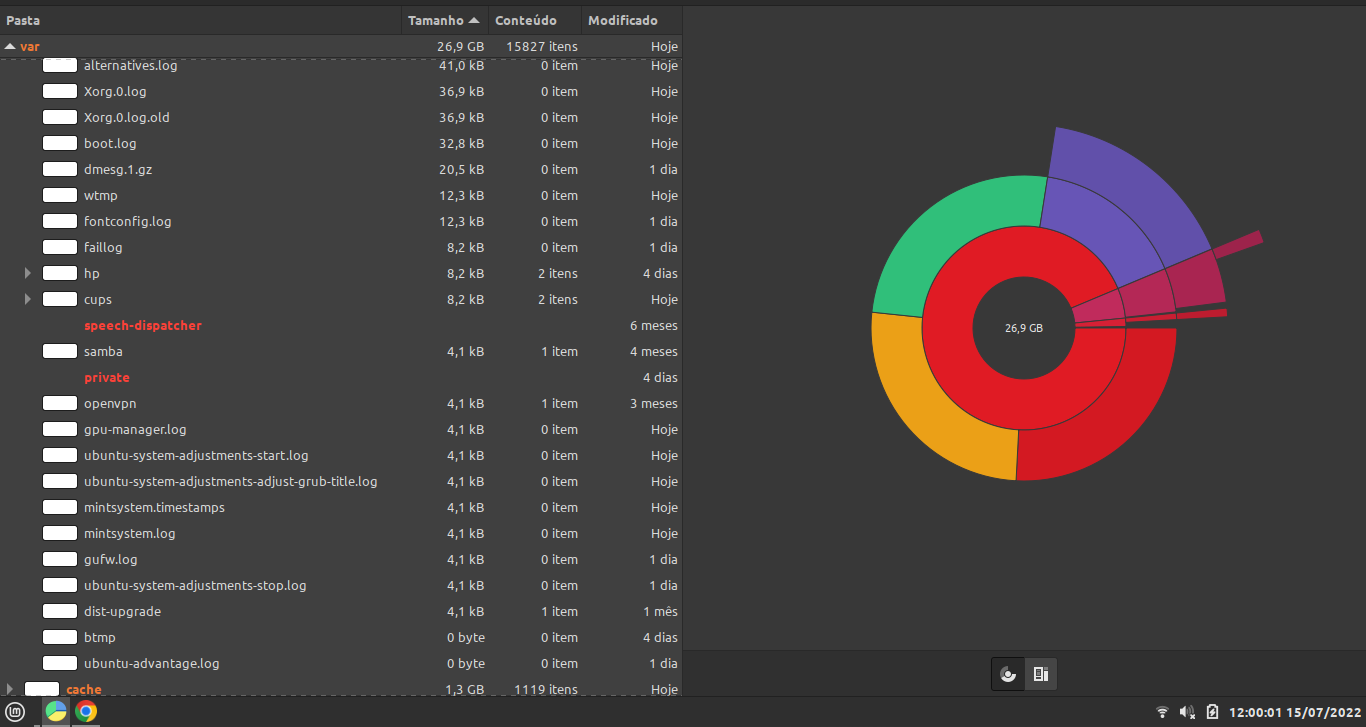The image size is (1366, 727).
Task: Select the boot.log row
Action: coord(110,143)
